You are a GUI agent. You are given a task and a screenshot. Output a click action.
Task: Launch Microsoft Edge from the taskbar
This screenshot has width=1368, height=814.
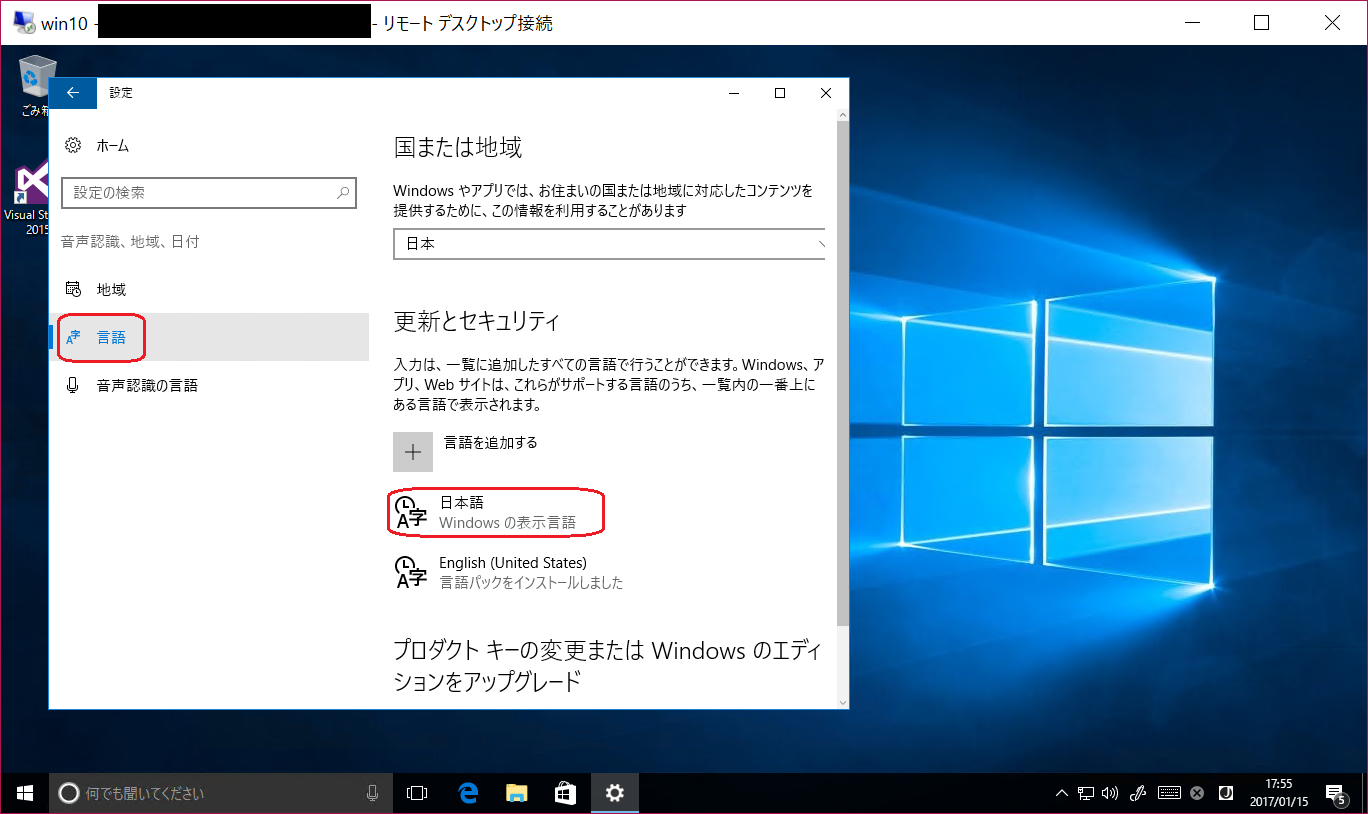(467, 792)
